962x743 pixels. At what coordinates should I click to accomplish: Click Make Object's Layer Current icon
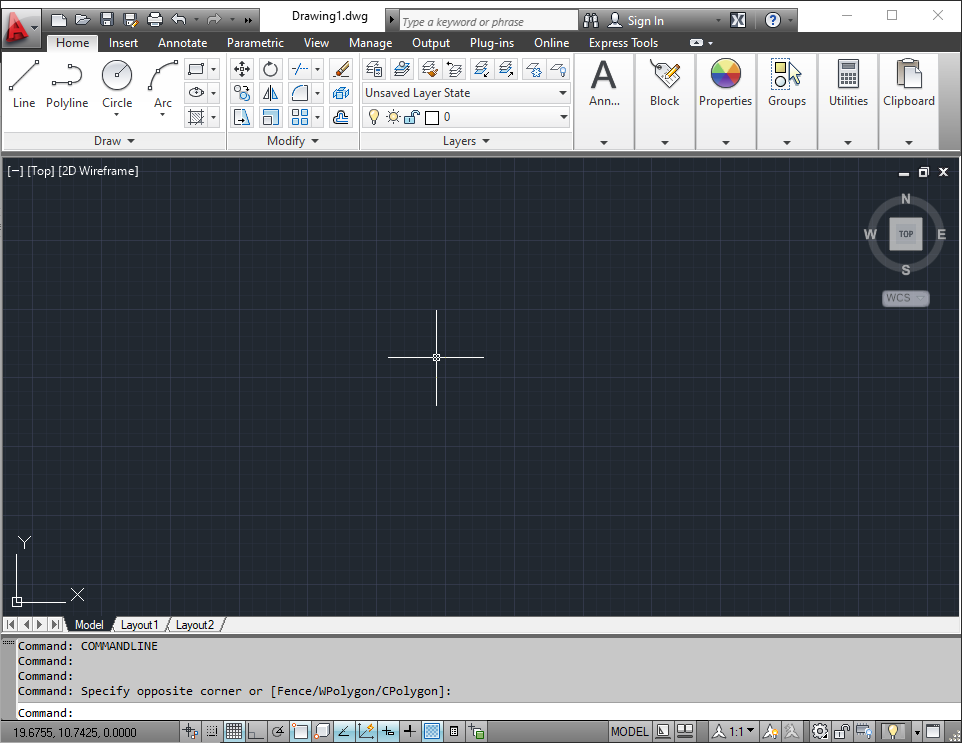point(402,69)
